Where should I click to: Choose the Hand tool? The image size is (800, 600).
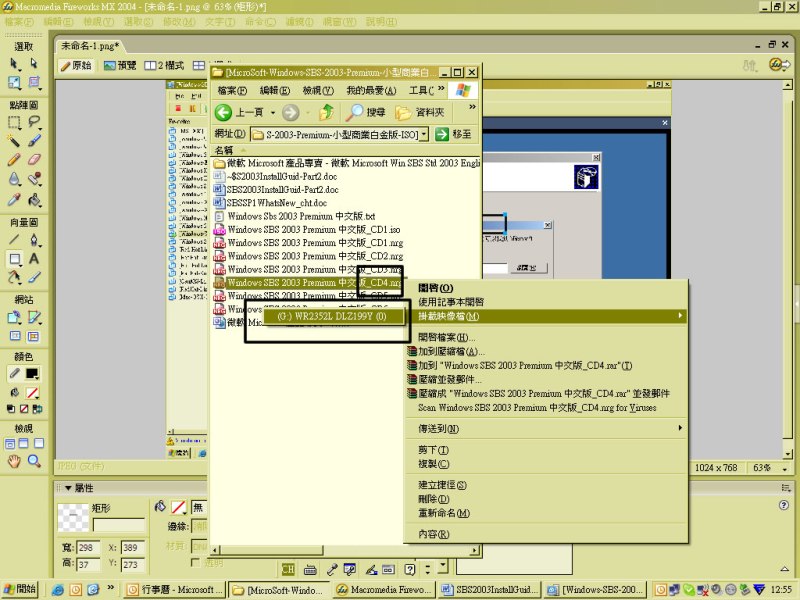pos(14,461)
